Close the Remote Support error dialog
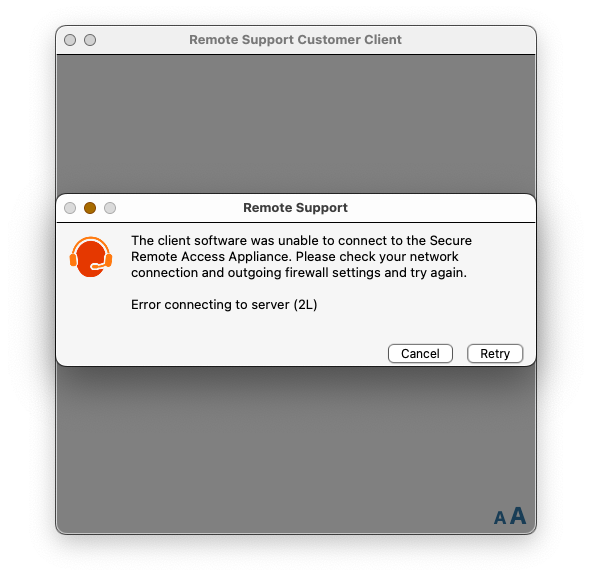This screenshot has width=592, height=576. tap(70, 208)
